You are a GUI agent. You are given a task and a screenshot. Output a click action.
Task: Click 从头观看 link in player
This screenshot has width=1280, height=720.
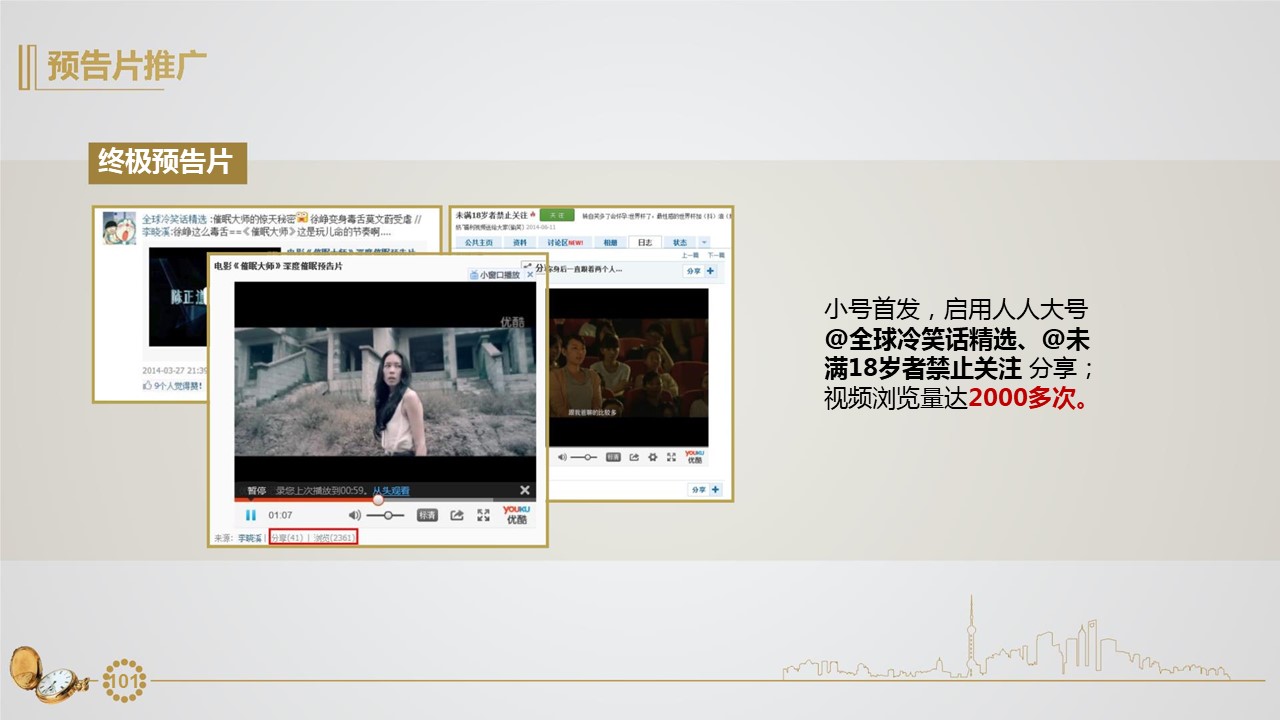click(x=391, y=490)
